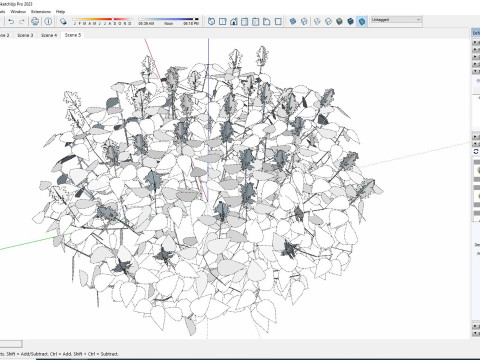
Task: Open the Extensions menu
Action: 41,12
